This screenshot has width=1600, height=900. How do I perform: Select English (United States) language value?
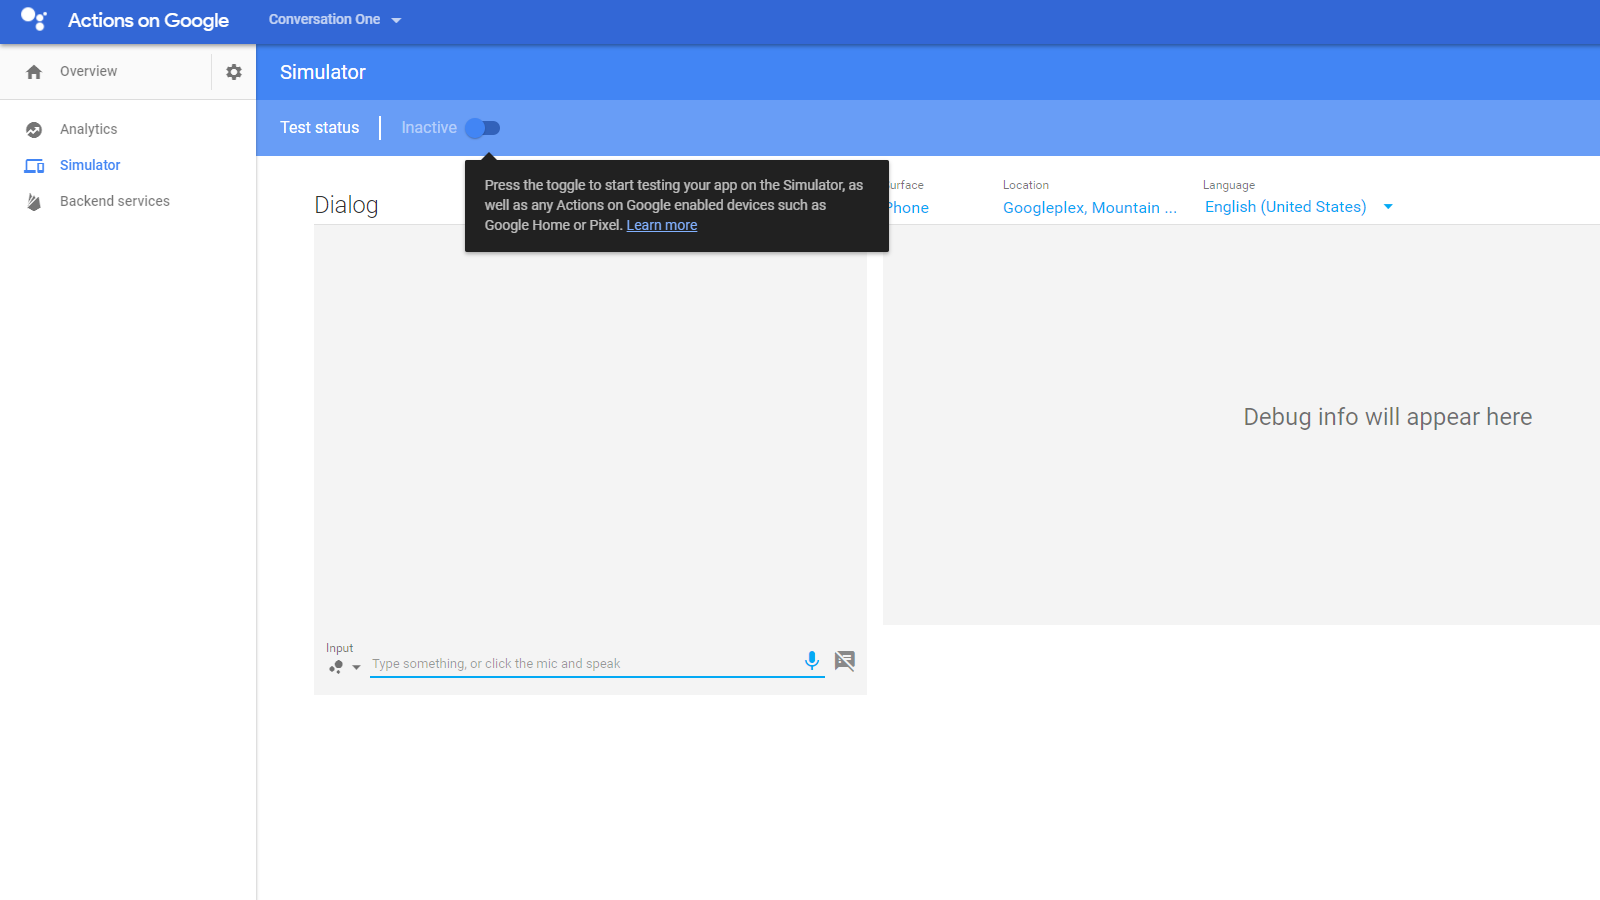(1285, 207)
